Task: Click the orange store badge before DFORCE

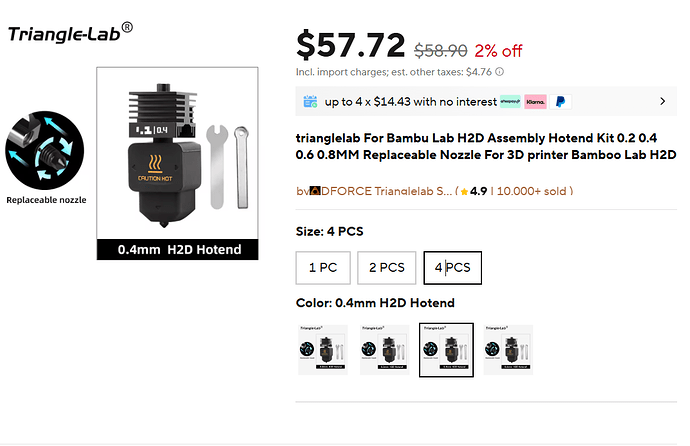Action: pyautogui.click(x=315, y=191)
